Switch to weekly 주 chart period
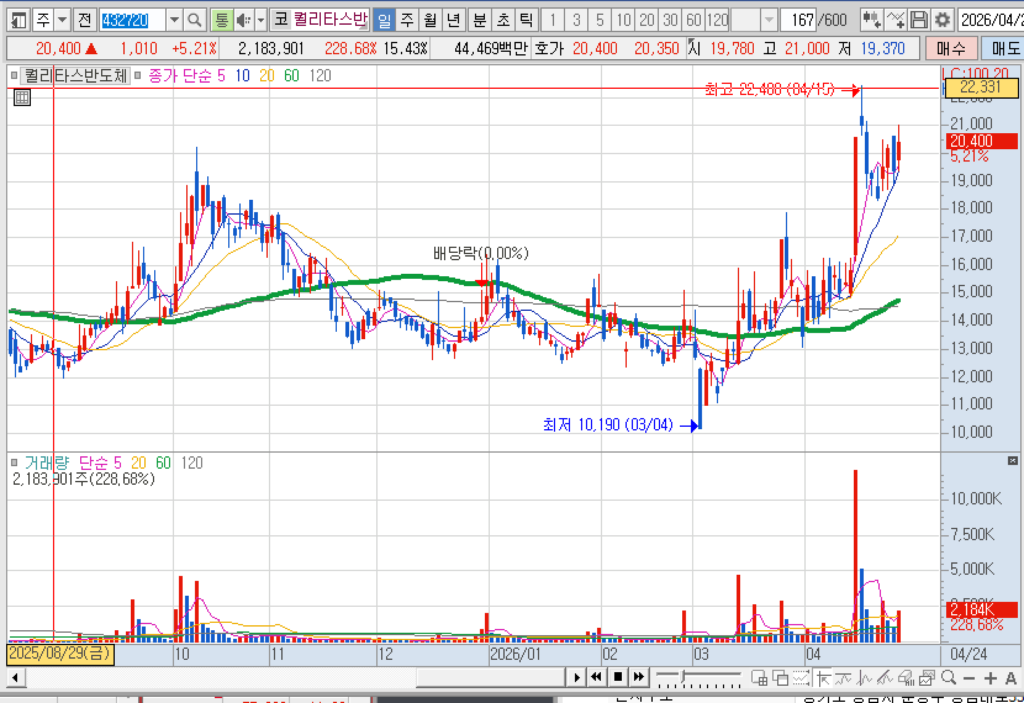1024x703 pixels. 407,20
